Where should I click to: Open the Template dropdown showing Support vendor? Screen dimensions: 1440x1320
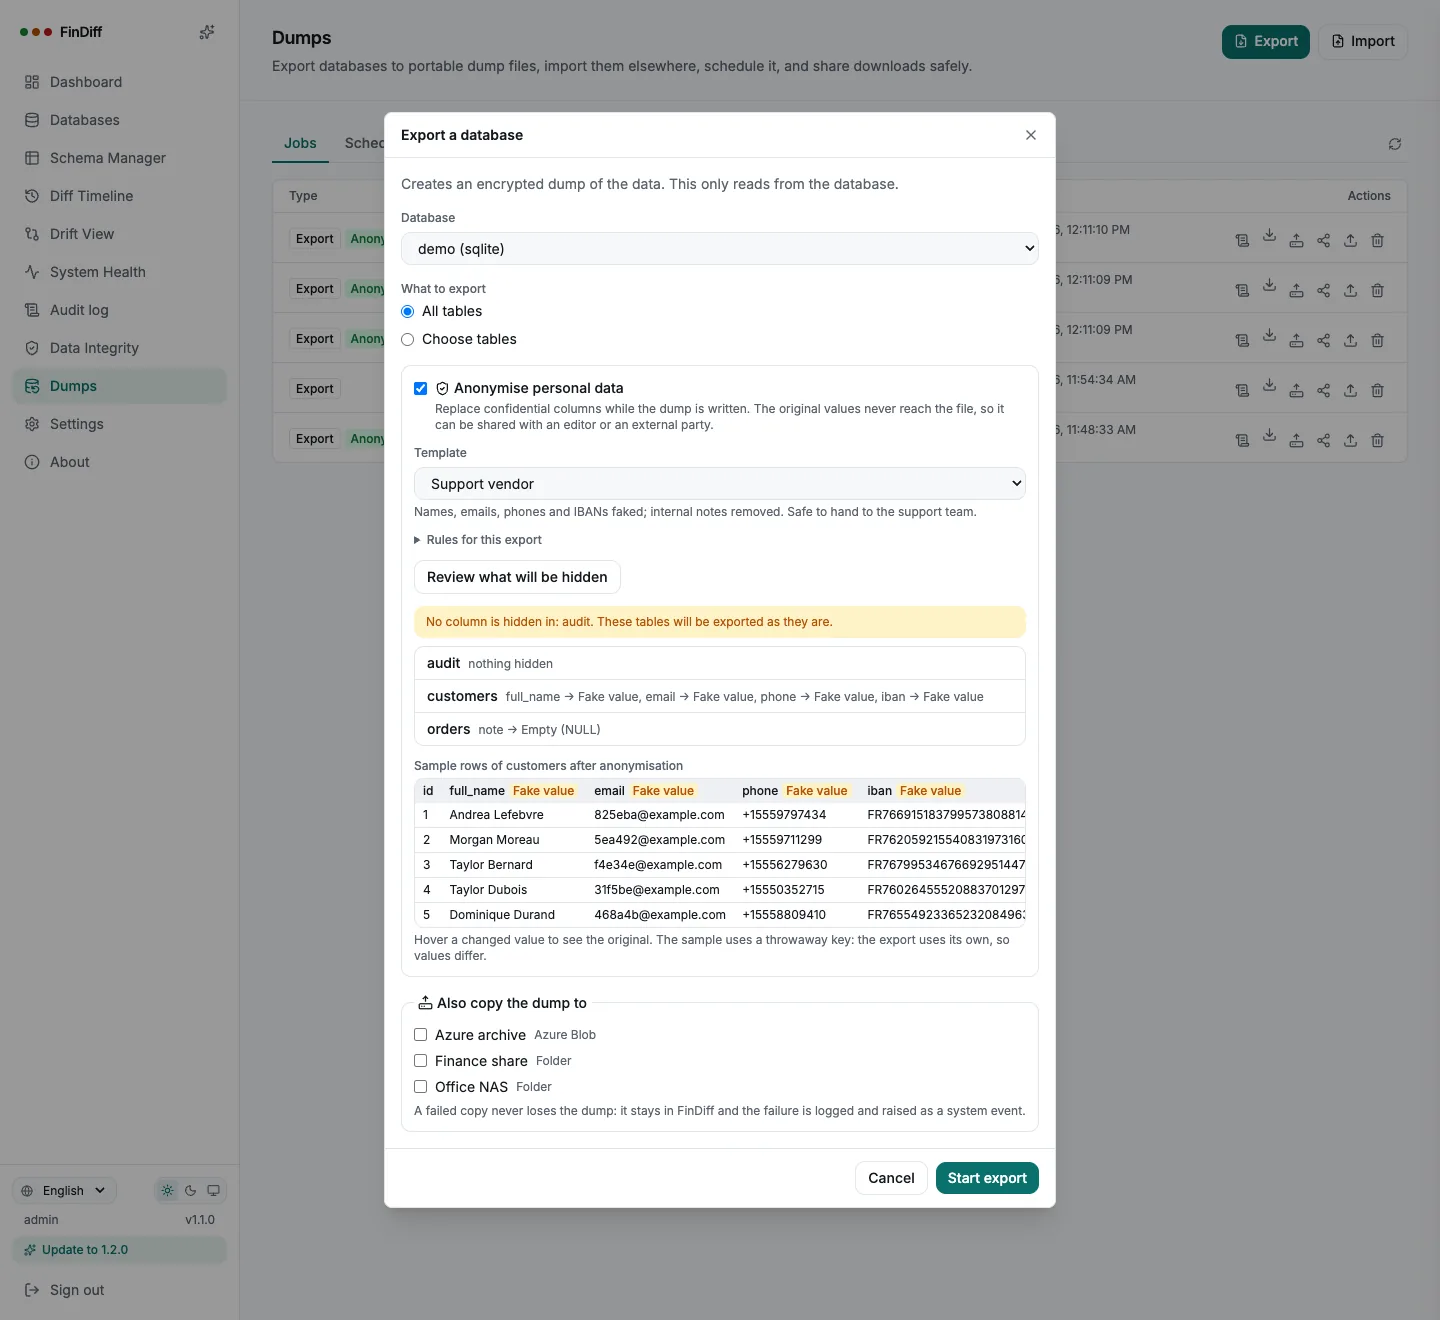pyautogui.click(x=720, y=484)
